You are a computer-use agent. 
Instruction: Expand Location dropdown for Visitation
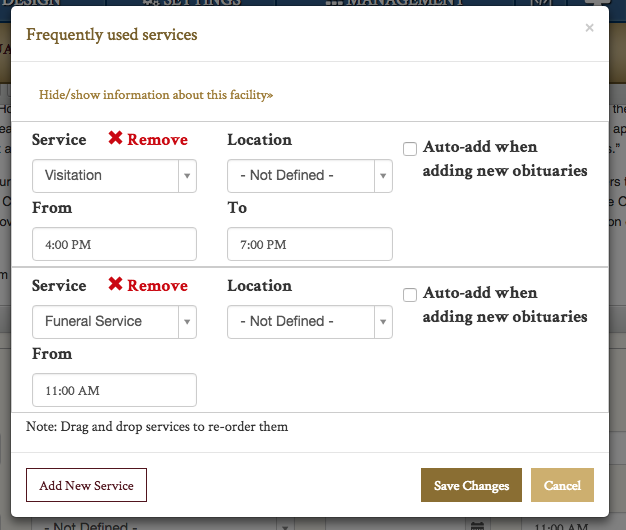pos(310,175)
